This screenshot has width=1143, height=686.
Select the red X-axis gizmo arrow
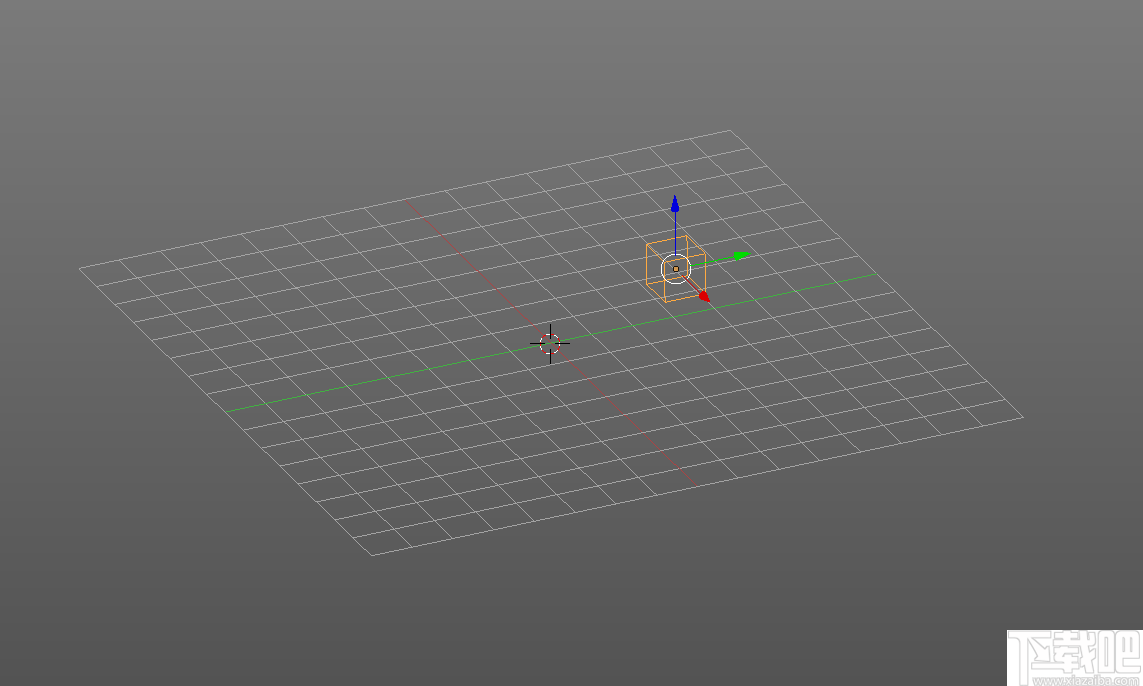[697, 287]
